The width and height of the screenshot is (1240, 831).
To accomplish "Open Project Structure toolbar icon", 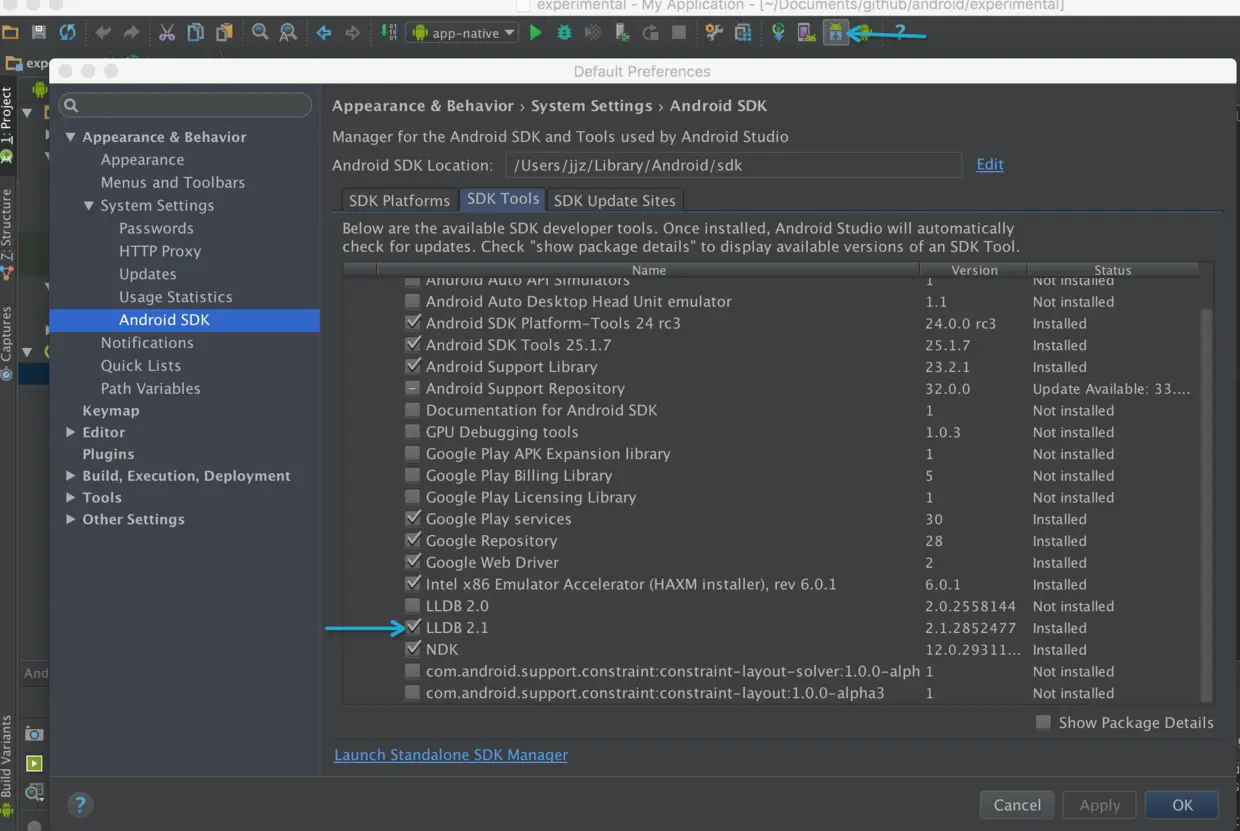I will tap(743, 33).
